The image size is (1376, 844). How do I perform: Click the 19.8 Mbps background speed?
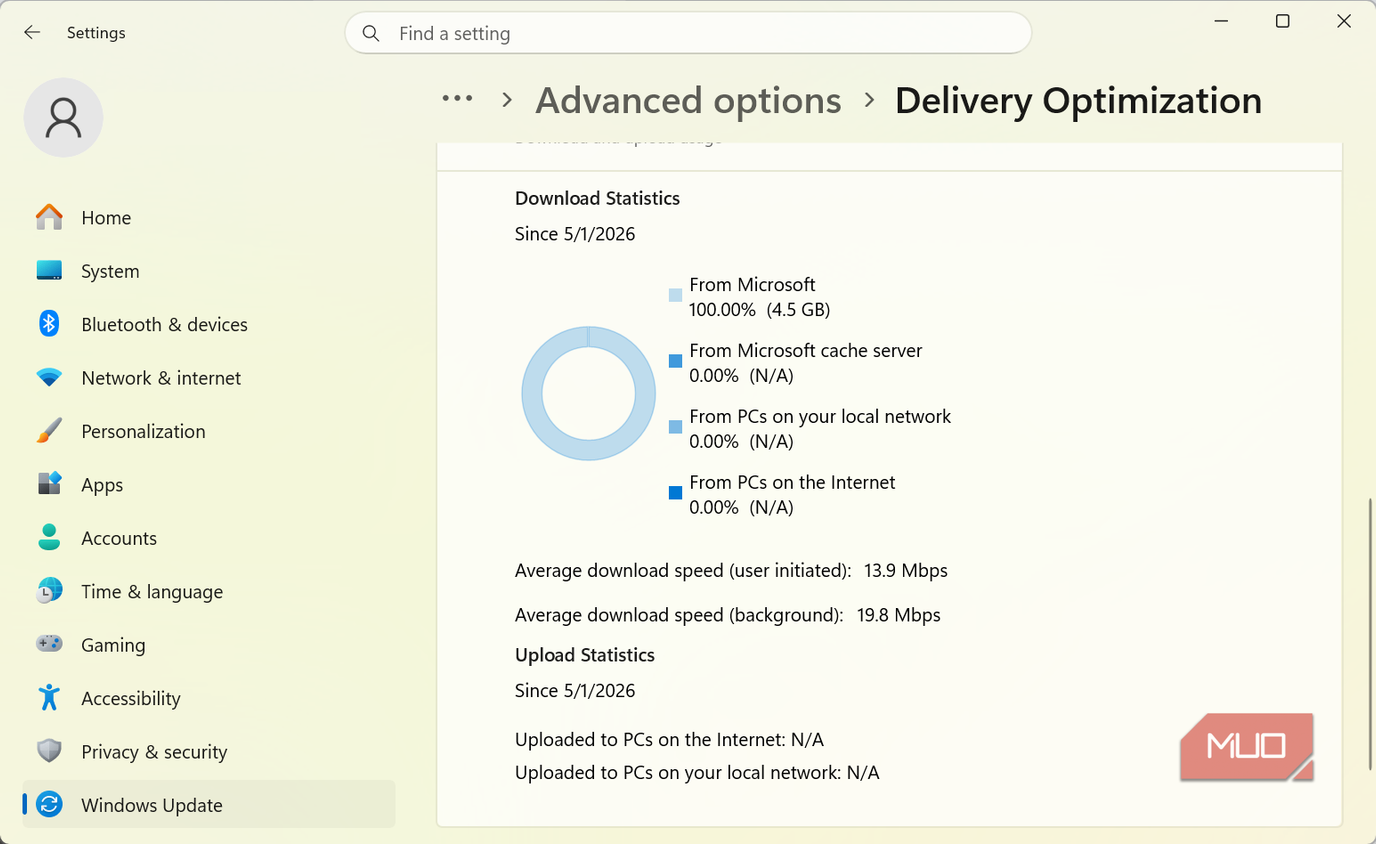tap(899, 615)
